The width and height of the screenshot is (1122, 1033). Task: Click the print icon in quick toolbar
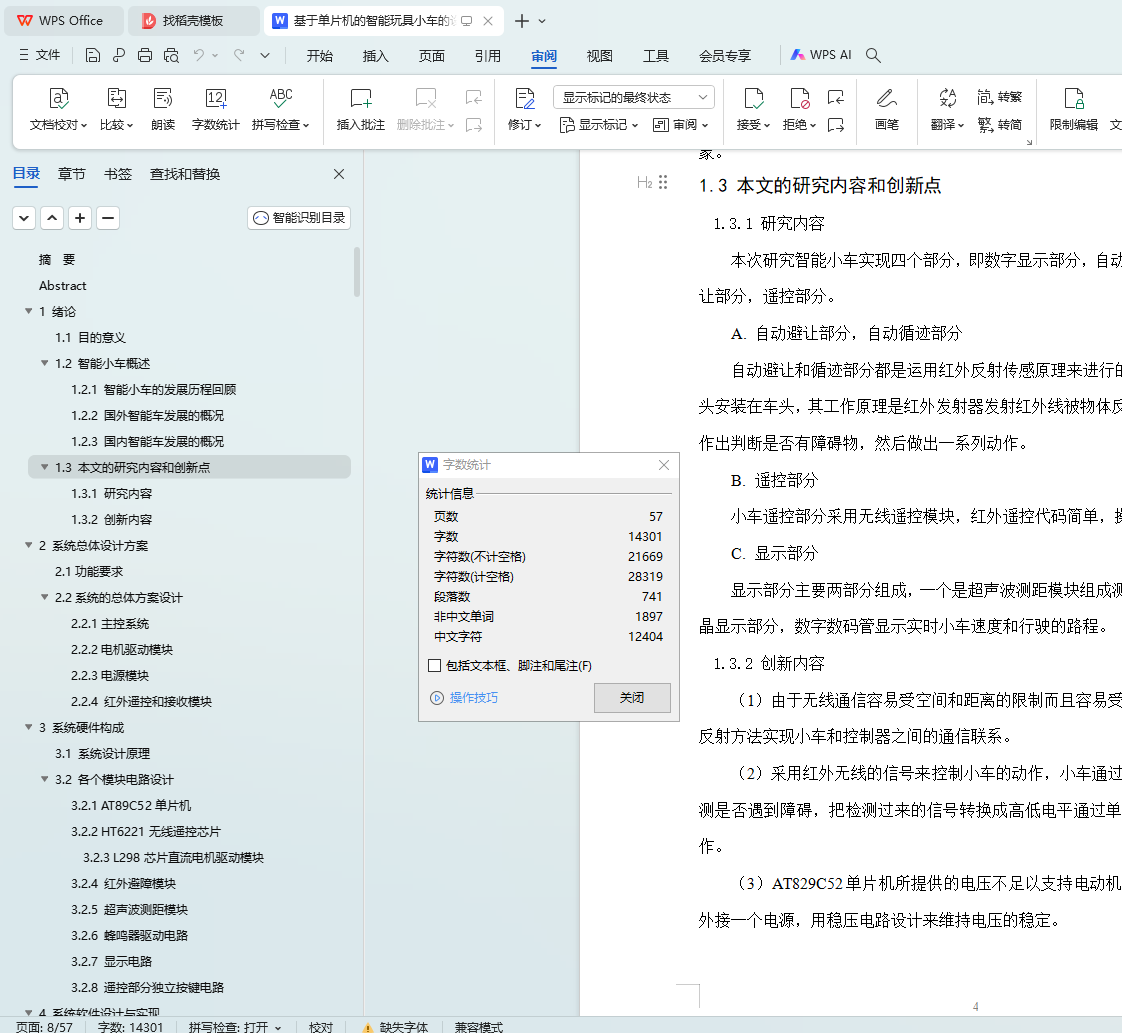pyautogui.click(x=145, y=55)
